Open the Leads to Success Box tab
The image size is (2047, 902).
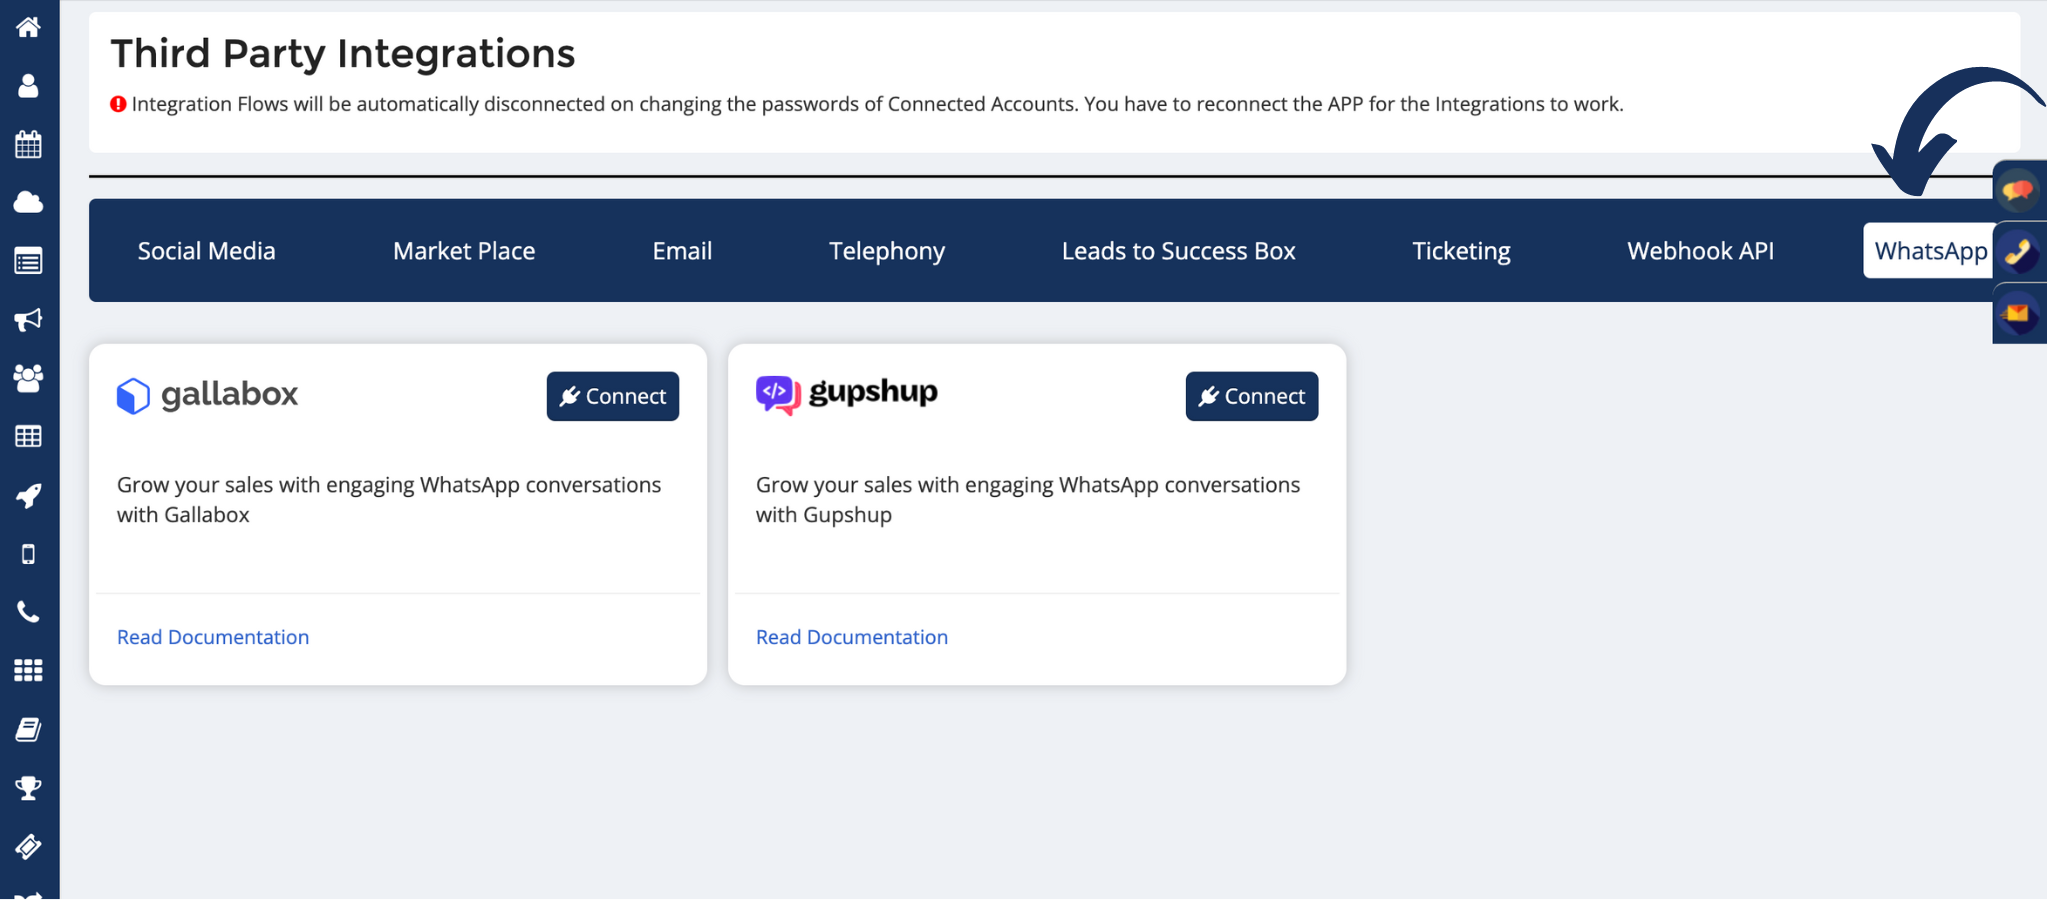1178,251
